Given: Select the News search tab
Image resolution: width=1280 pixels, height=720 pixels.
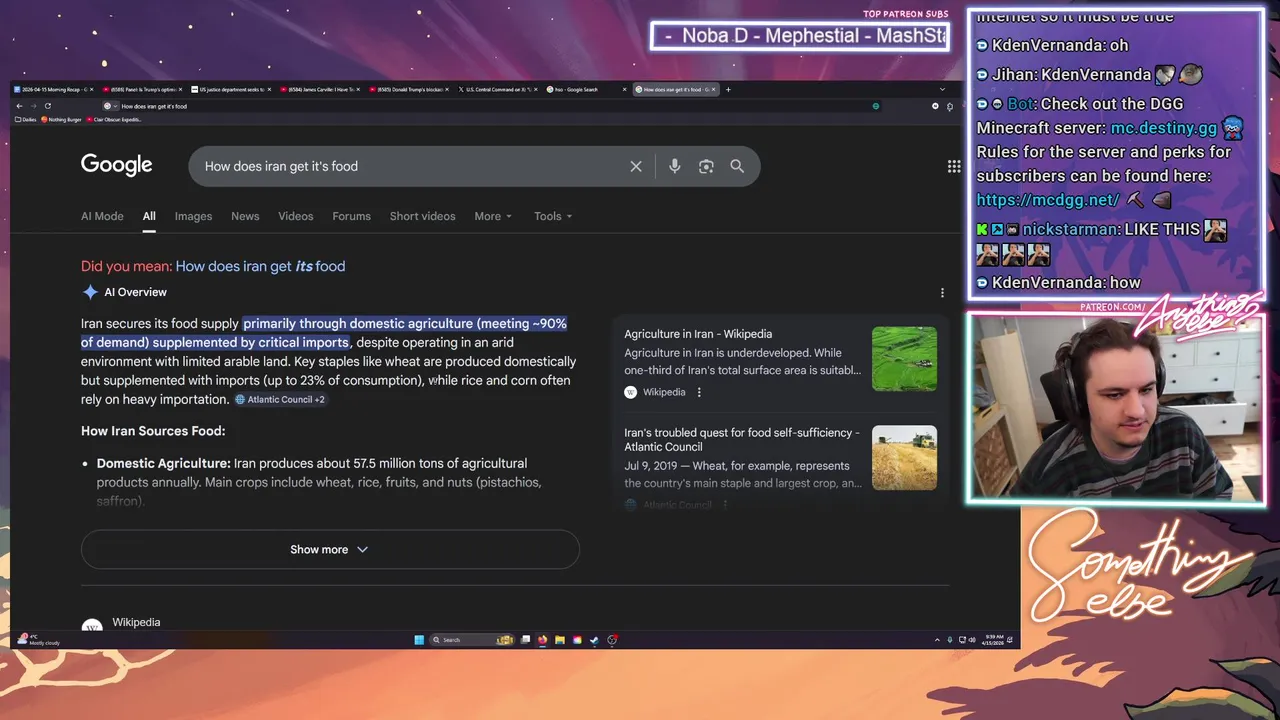Looking at the screenshot, I should coord(245,216).
